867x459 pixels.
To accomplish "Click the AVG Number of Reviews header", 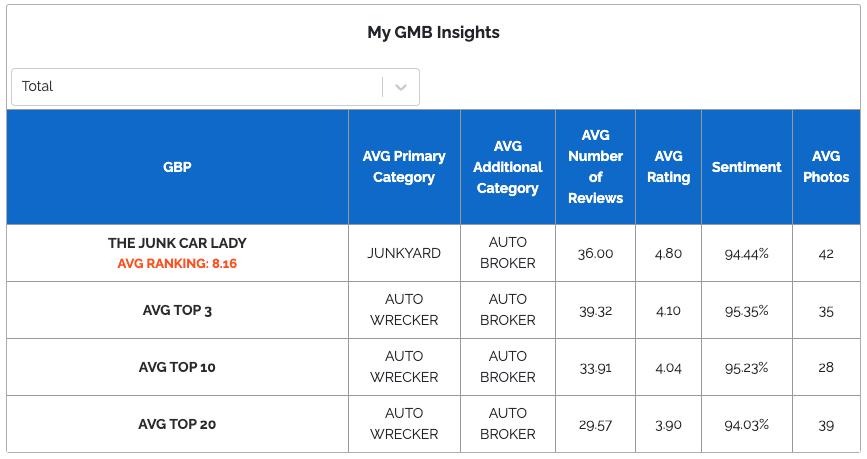I will pyautogui.click(x=595, y=167).
